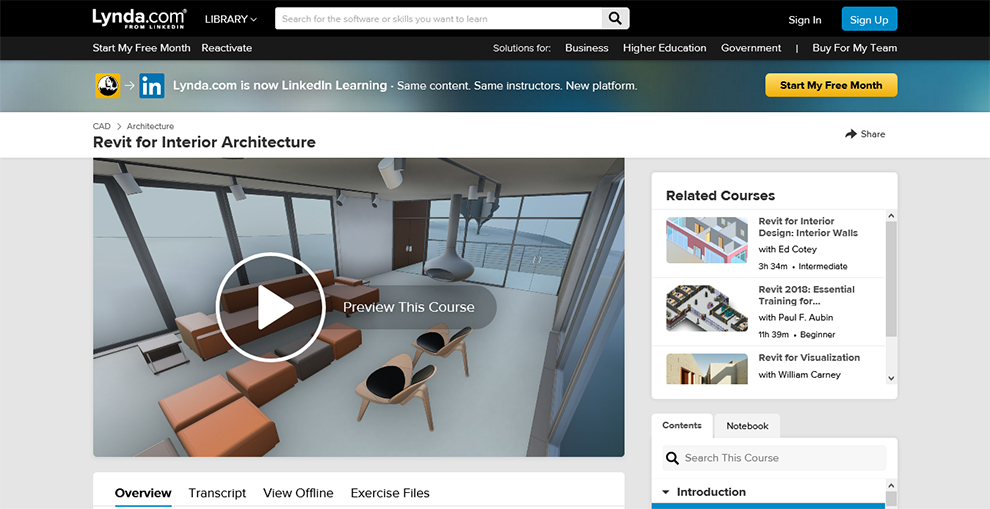Play the course preview video

[271, 307]
